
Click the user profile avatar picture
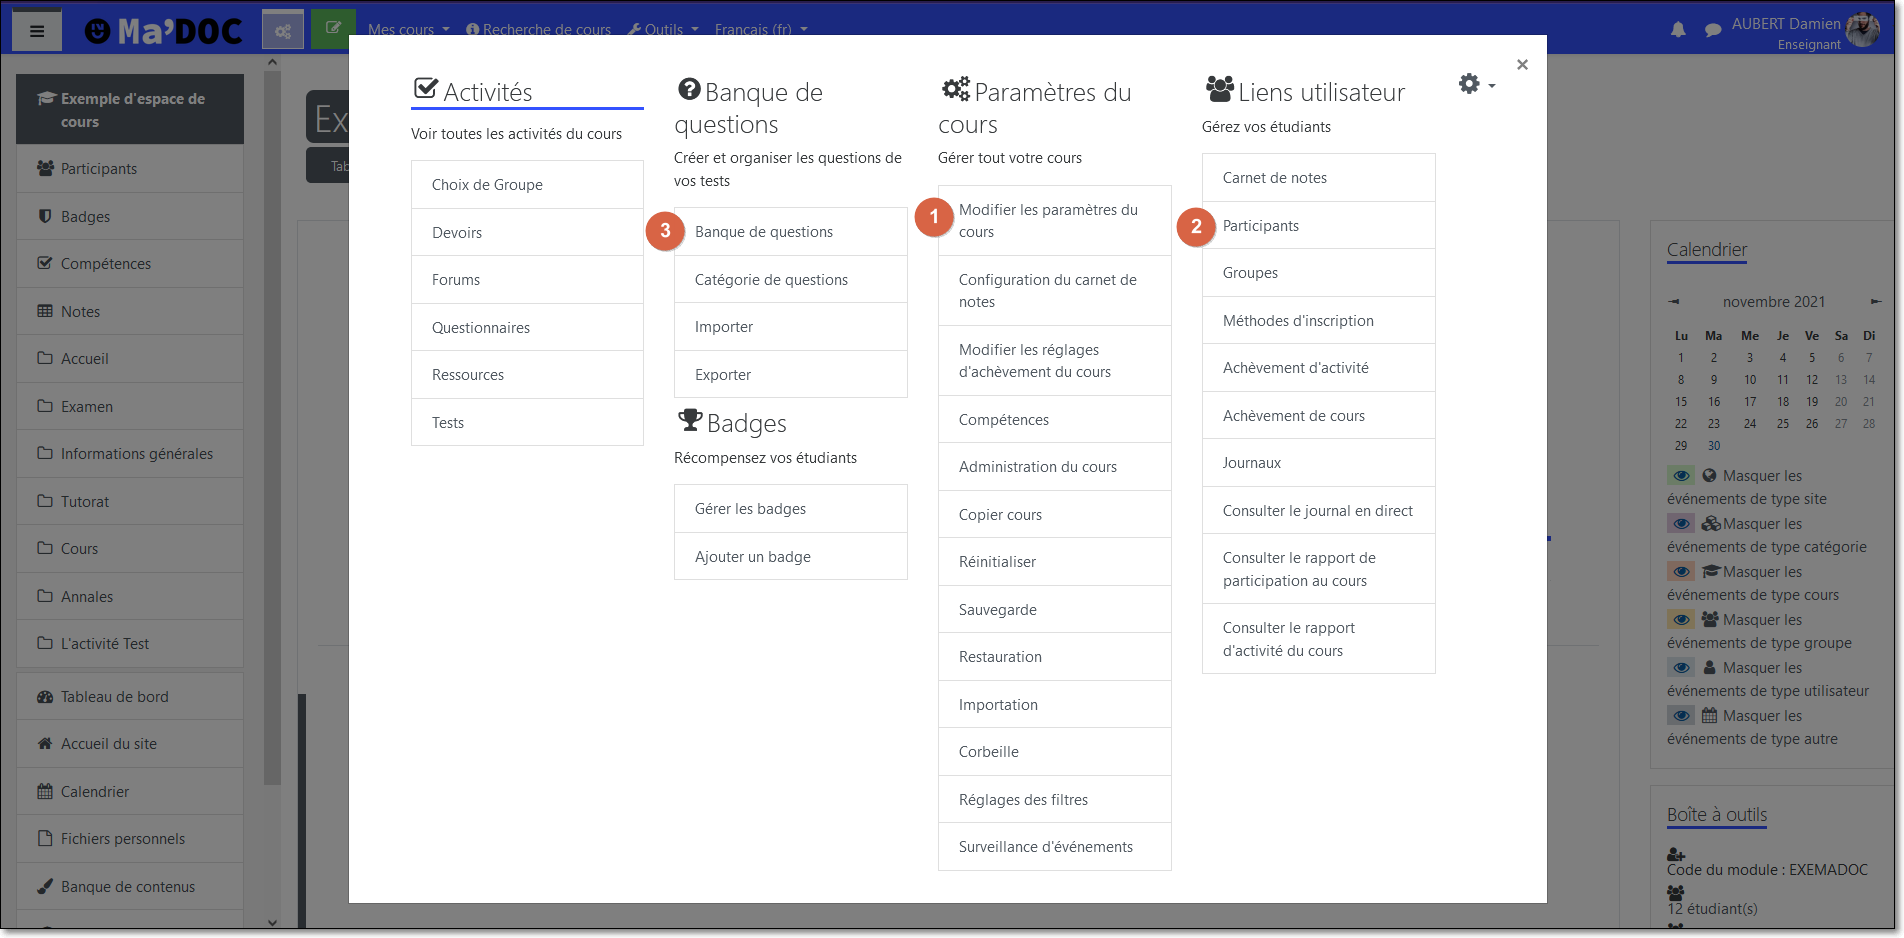click(x=1862, y=30)
